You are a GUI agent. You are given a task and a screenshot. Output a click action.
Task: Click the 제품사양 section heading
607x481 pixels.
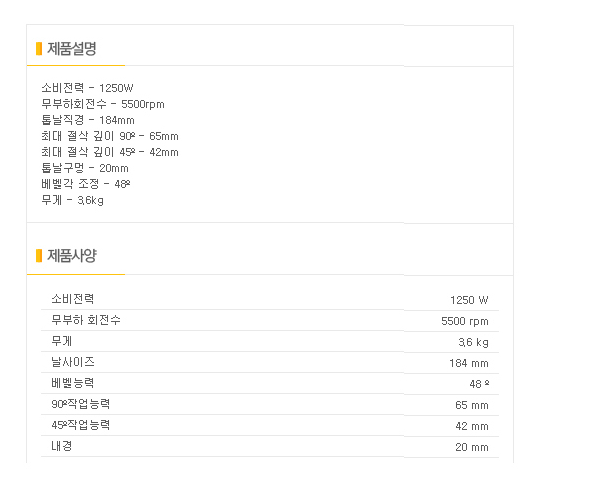(x=72, y=256)
